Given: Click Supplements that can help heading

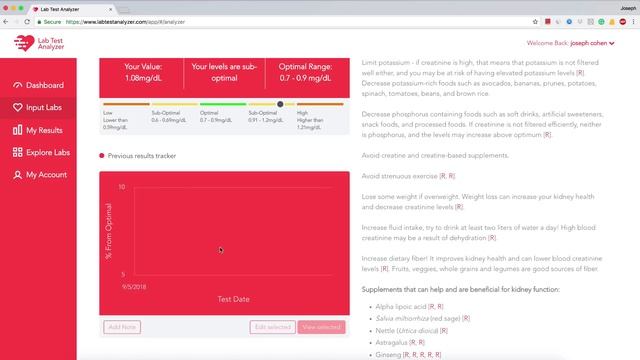Looking at the screenshot, I should (460, 289).
